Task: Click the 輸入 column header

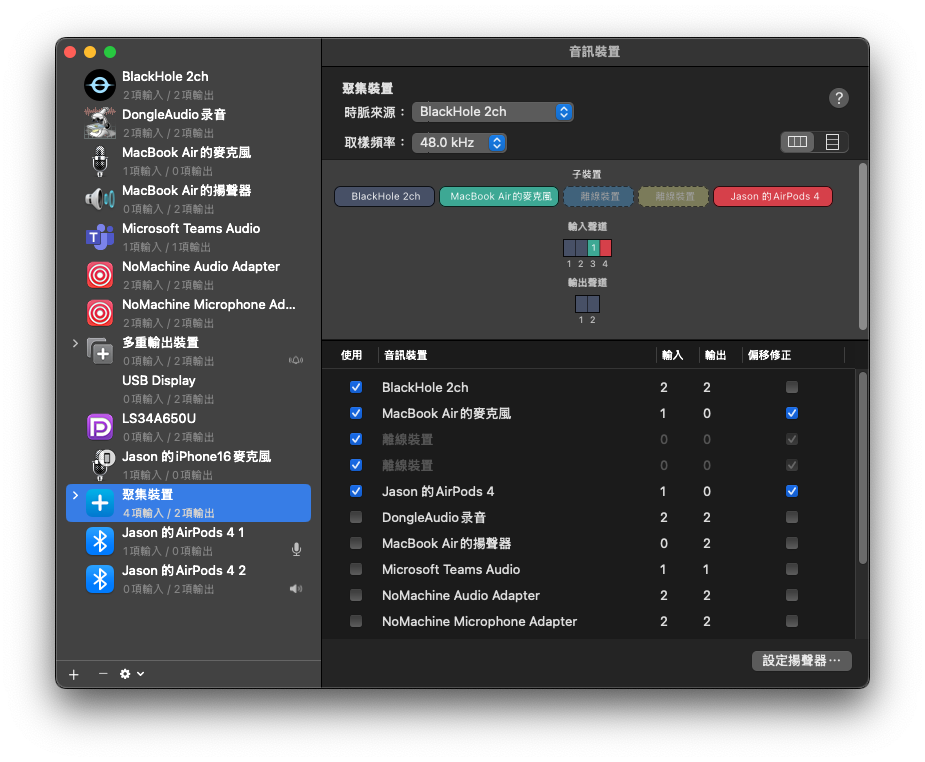Action: coord(672,355)
